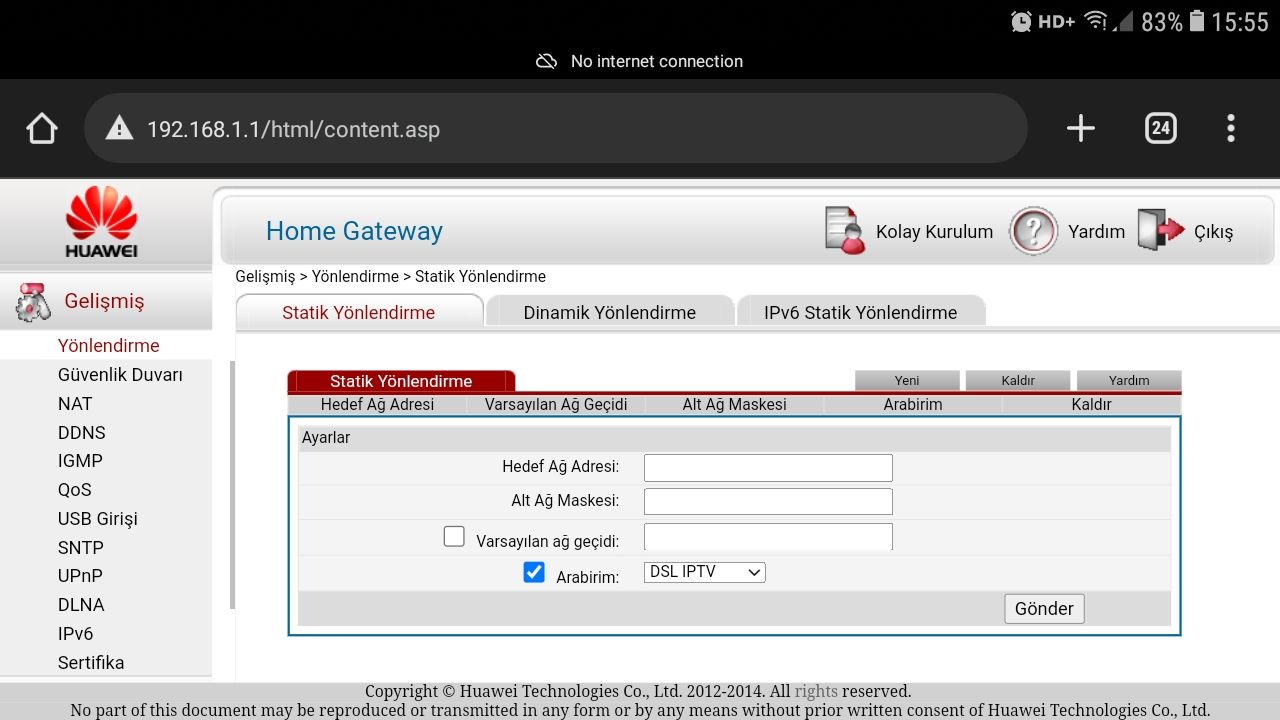Click the Yardım link in the header
This screenshot has width=1280, height=720.
click(1096, 231)
